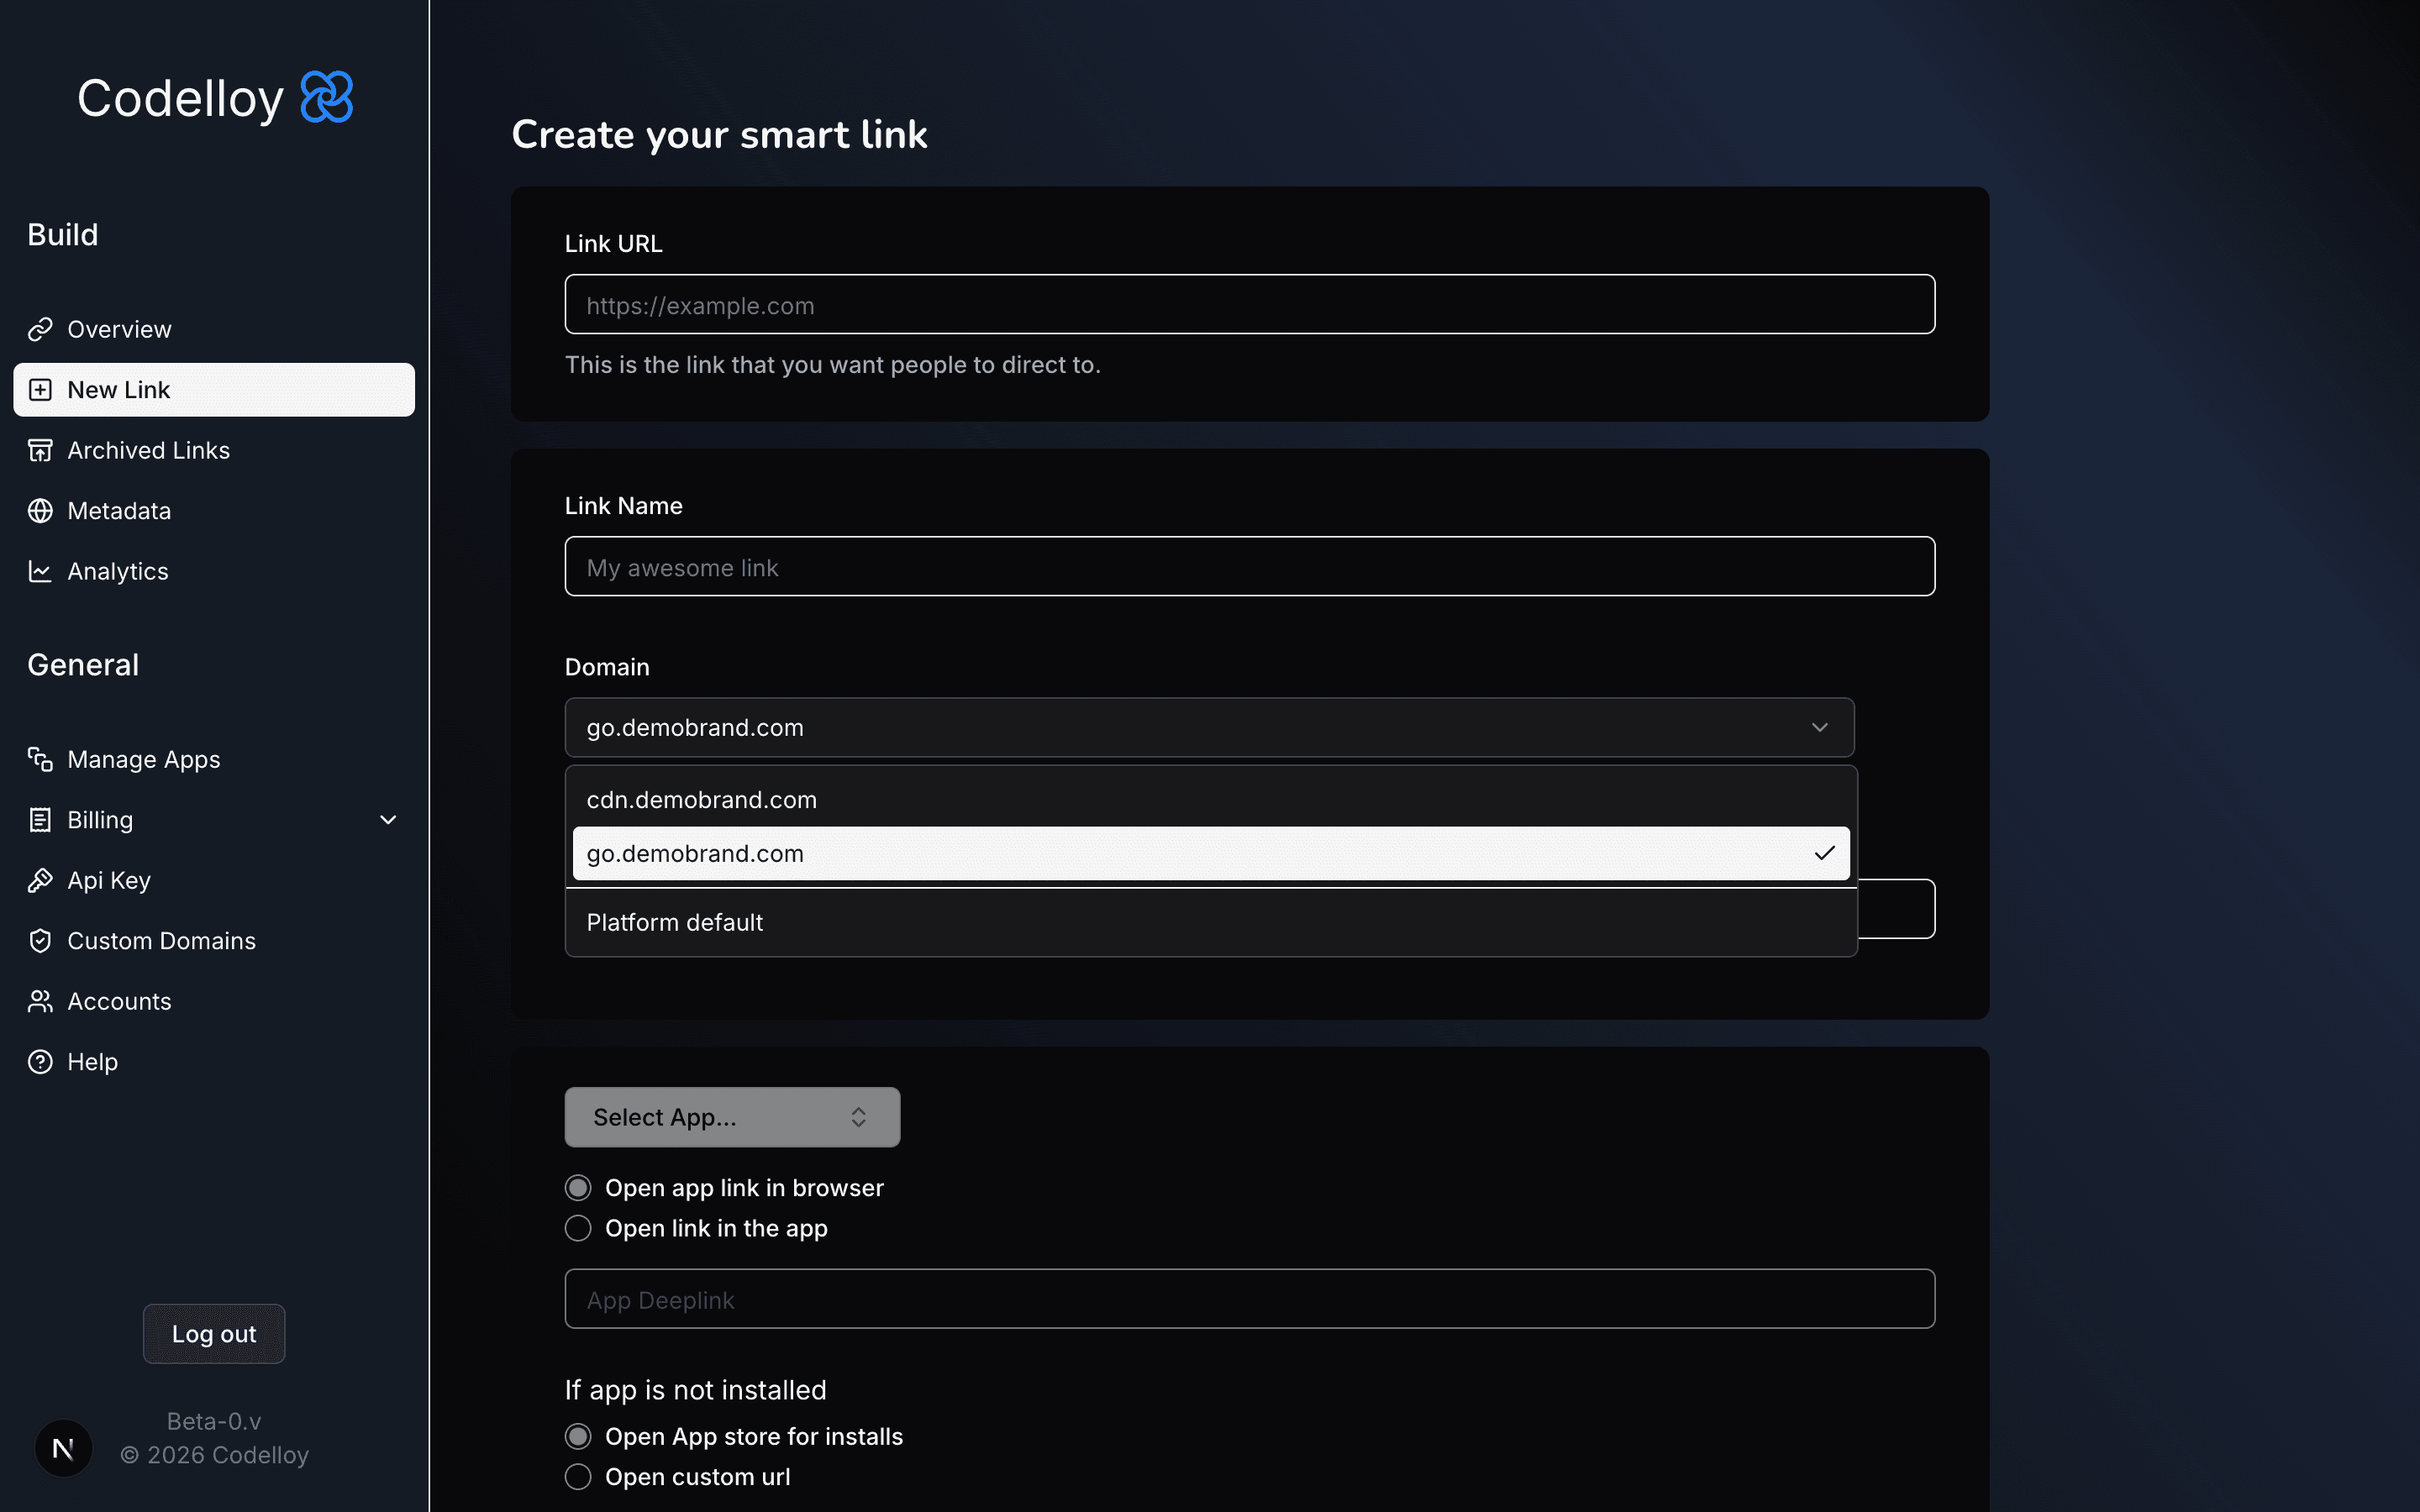Choose Platform default domain option
The width and height of the screenshot is (2420, 1512).
(1211, 922)
